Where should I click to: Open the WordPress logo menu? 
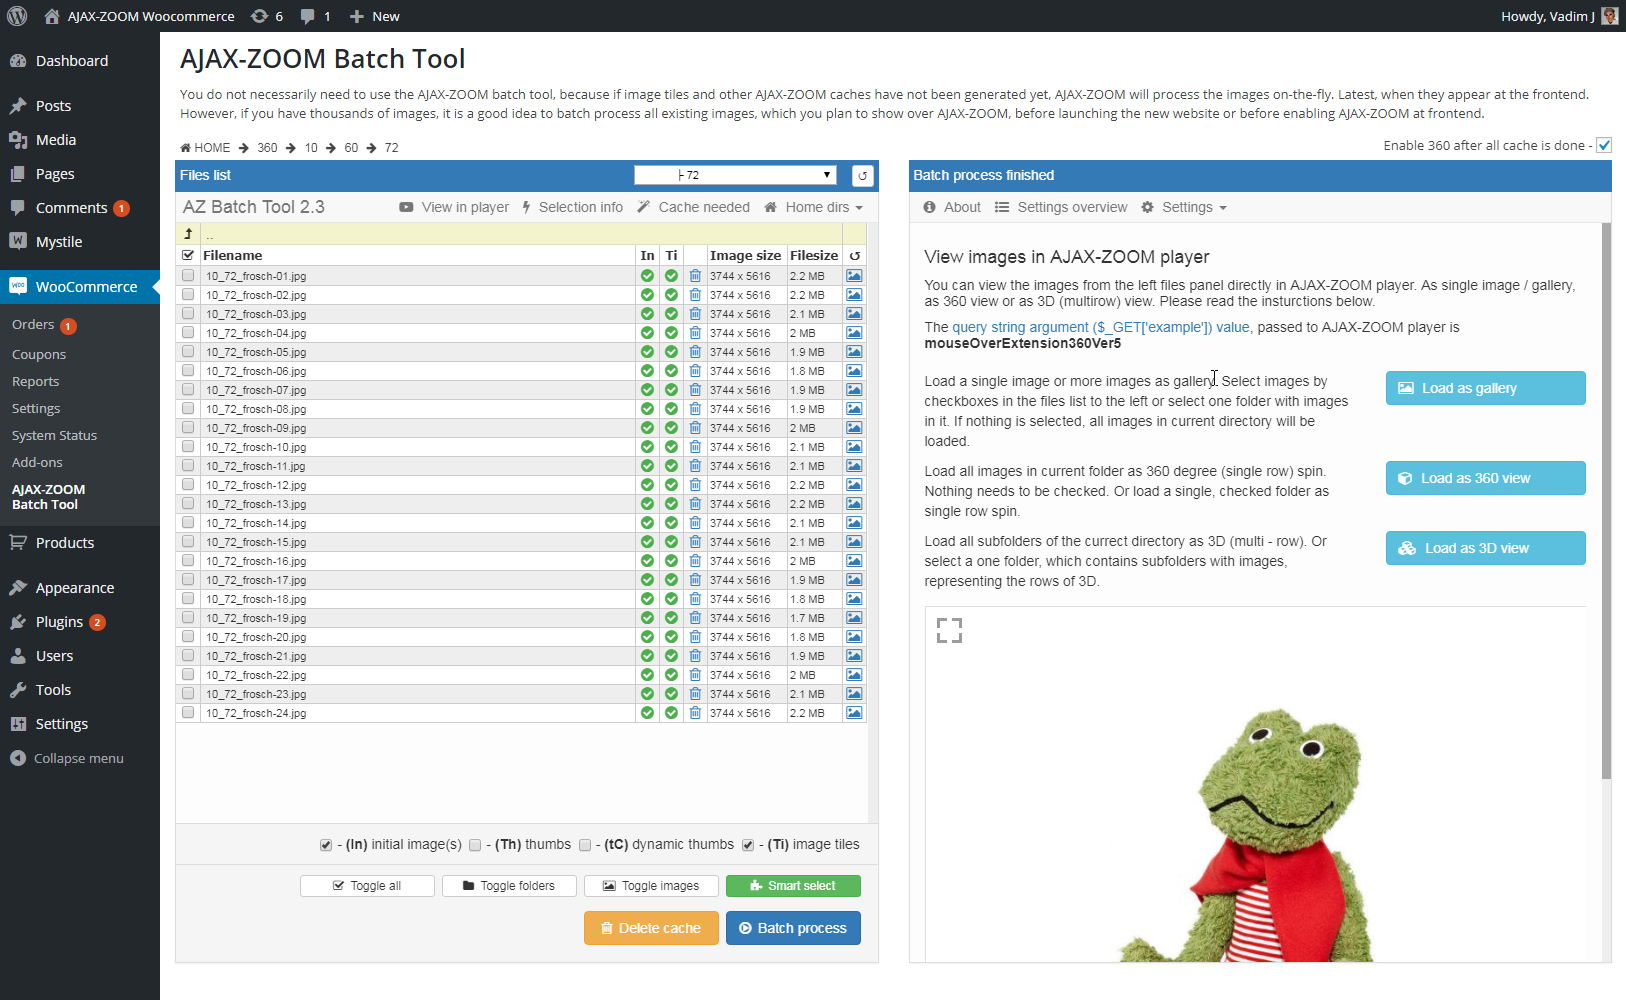click(17, 16)
